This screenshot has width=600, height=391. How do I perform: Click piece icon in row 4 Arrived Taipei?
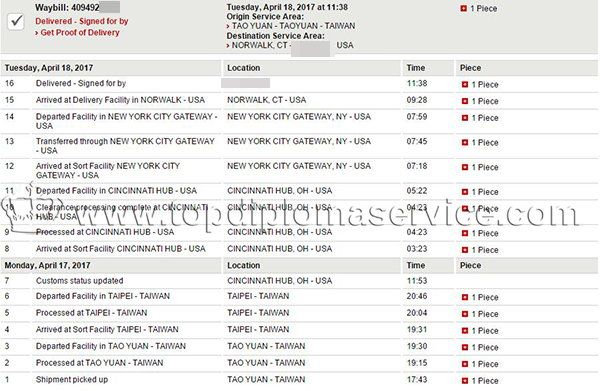(x=465, y=331)
